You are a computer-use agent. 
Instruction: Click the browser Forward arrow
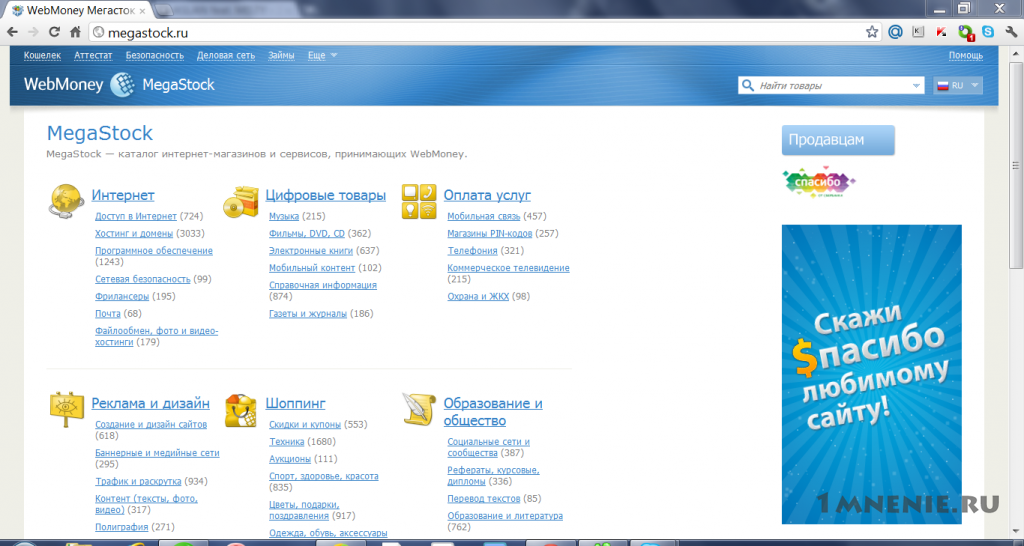point(33,32)
